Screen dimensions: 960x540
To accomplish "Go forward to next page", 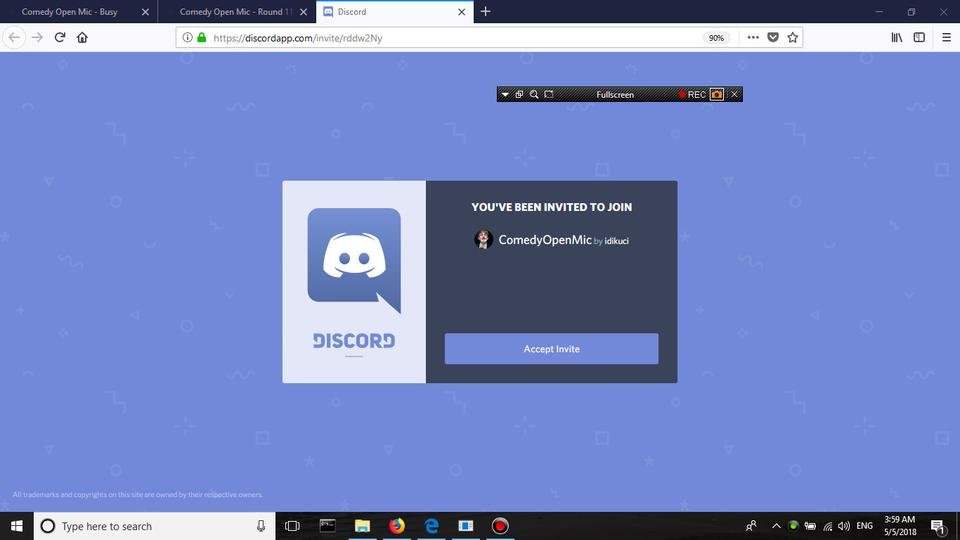I will pyautogui.click(x=37, y=37).
